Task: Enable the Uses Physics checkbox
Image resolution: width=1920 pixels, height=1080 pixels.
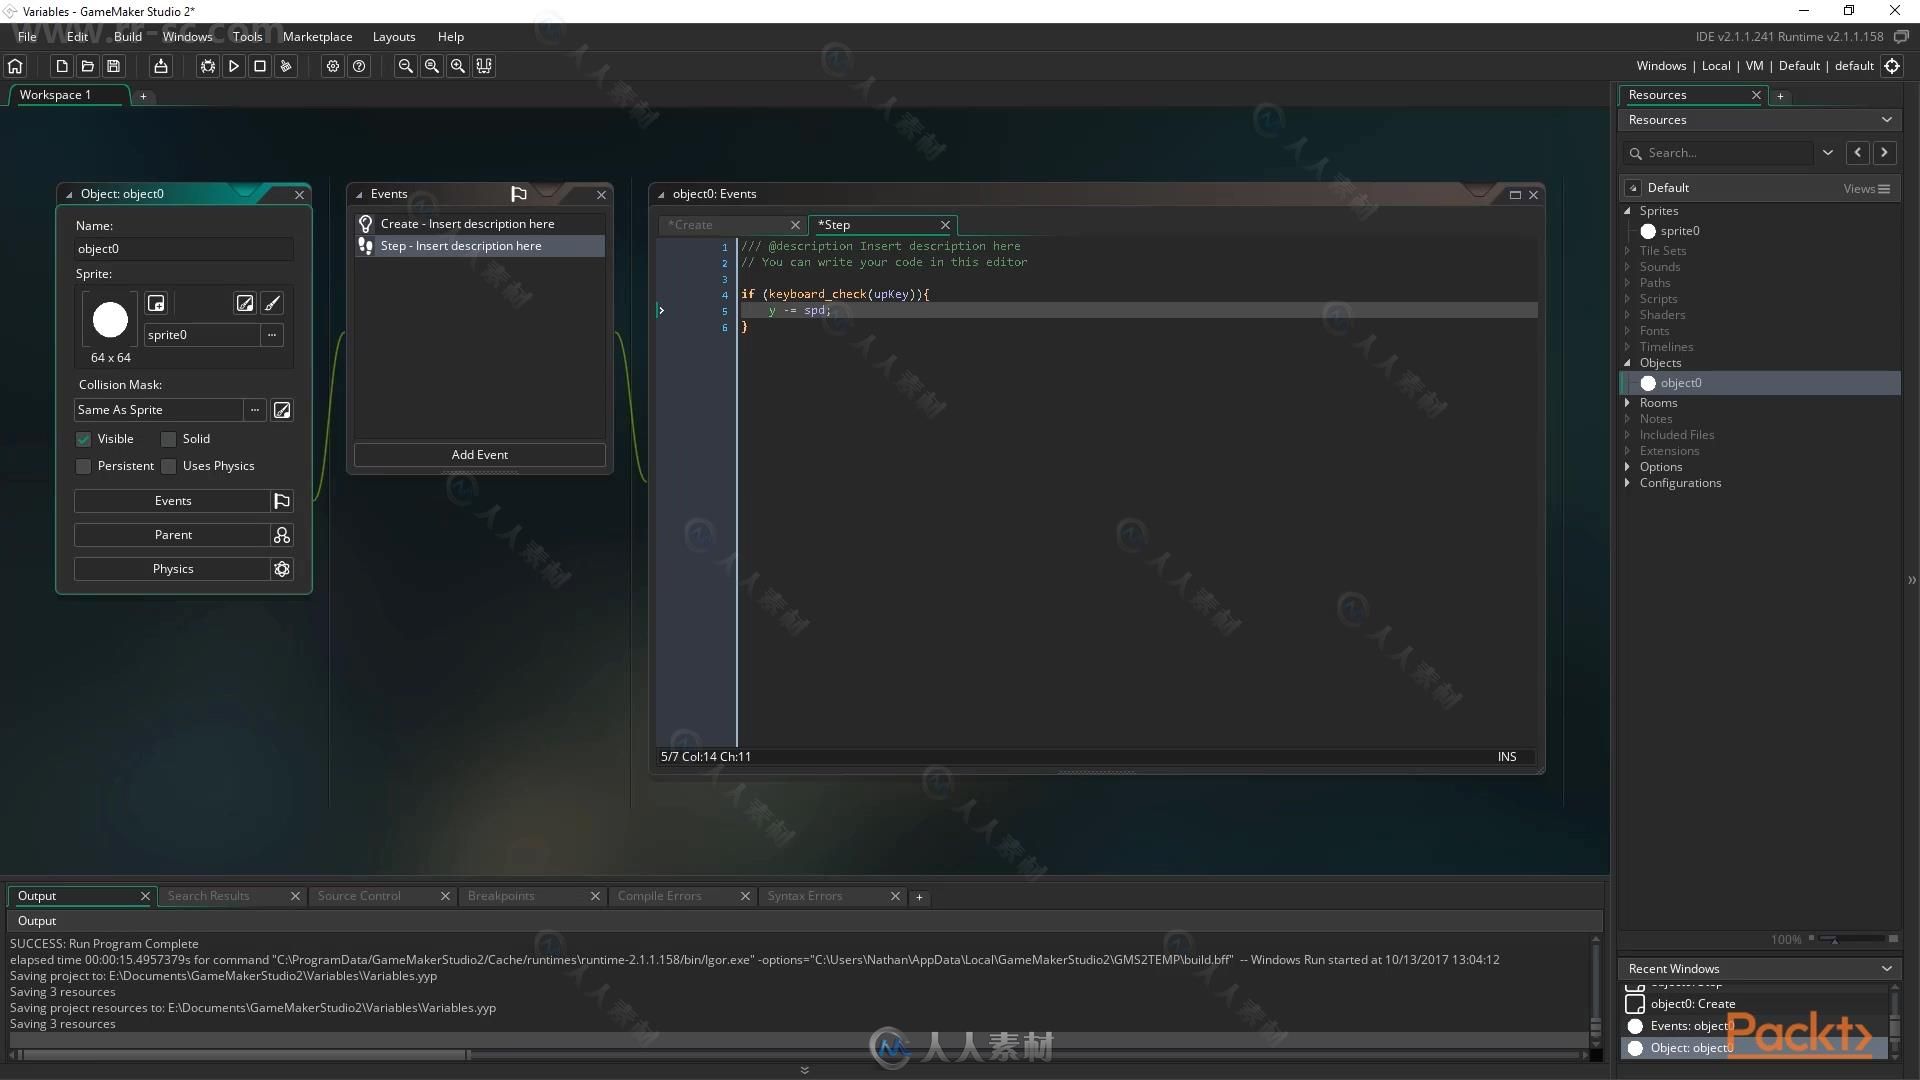Action: coord(169,466)
